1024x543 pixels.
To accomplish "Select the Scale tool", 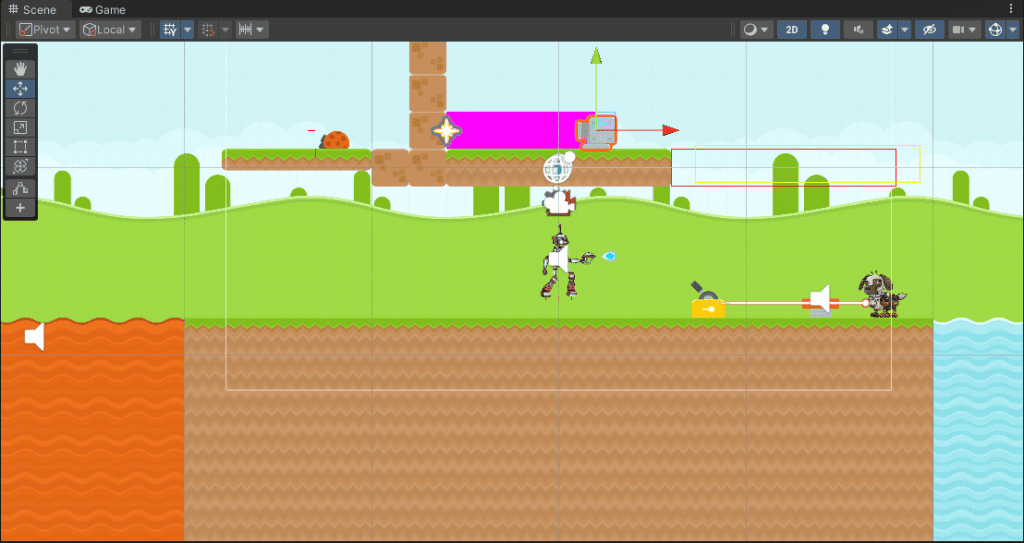I will [20, 128].
